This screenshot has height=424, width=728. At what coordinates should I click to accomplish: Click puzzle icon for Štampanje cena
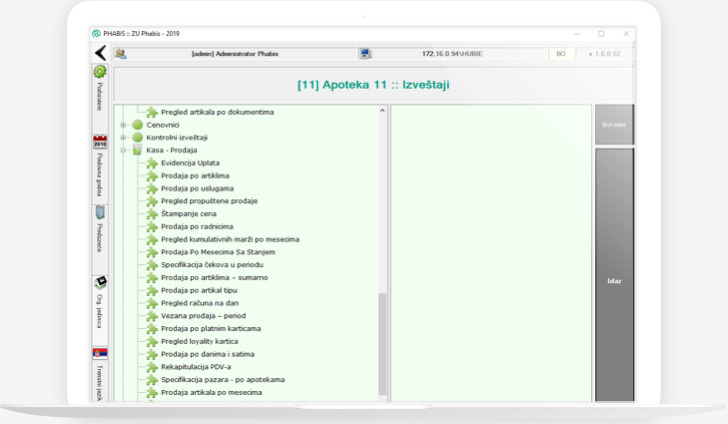point(152,214)
